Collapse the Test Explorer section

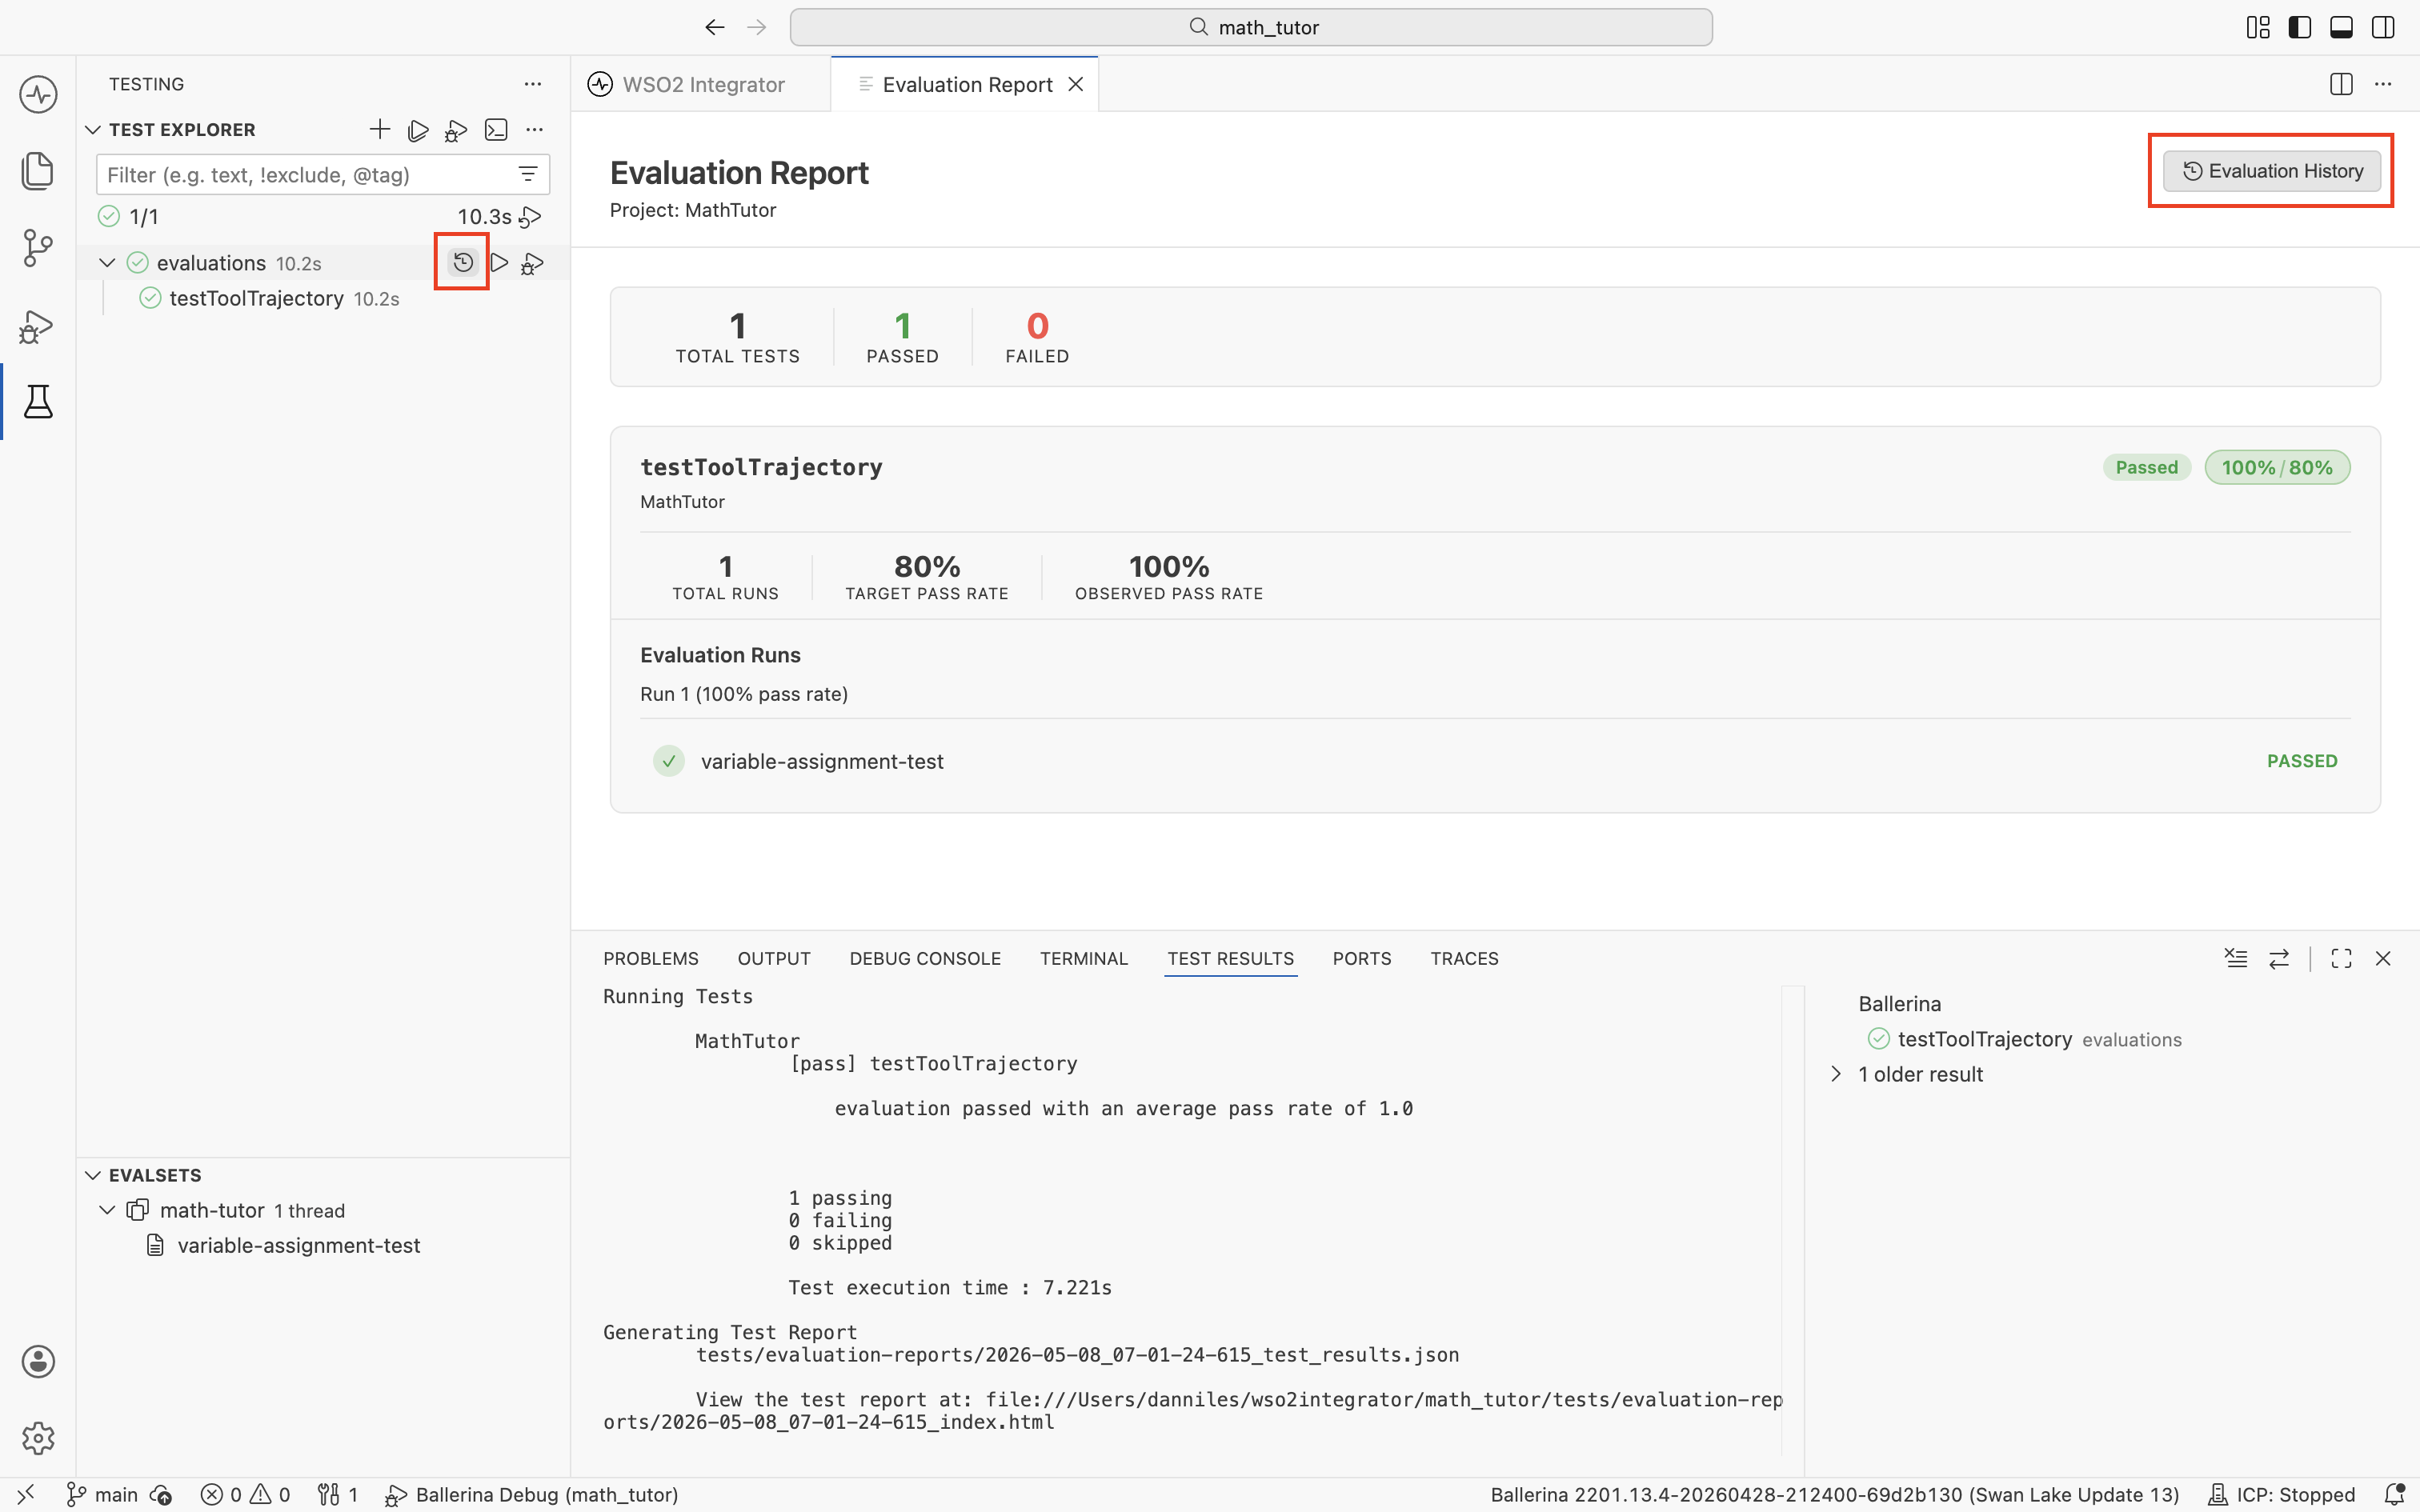93,130
